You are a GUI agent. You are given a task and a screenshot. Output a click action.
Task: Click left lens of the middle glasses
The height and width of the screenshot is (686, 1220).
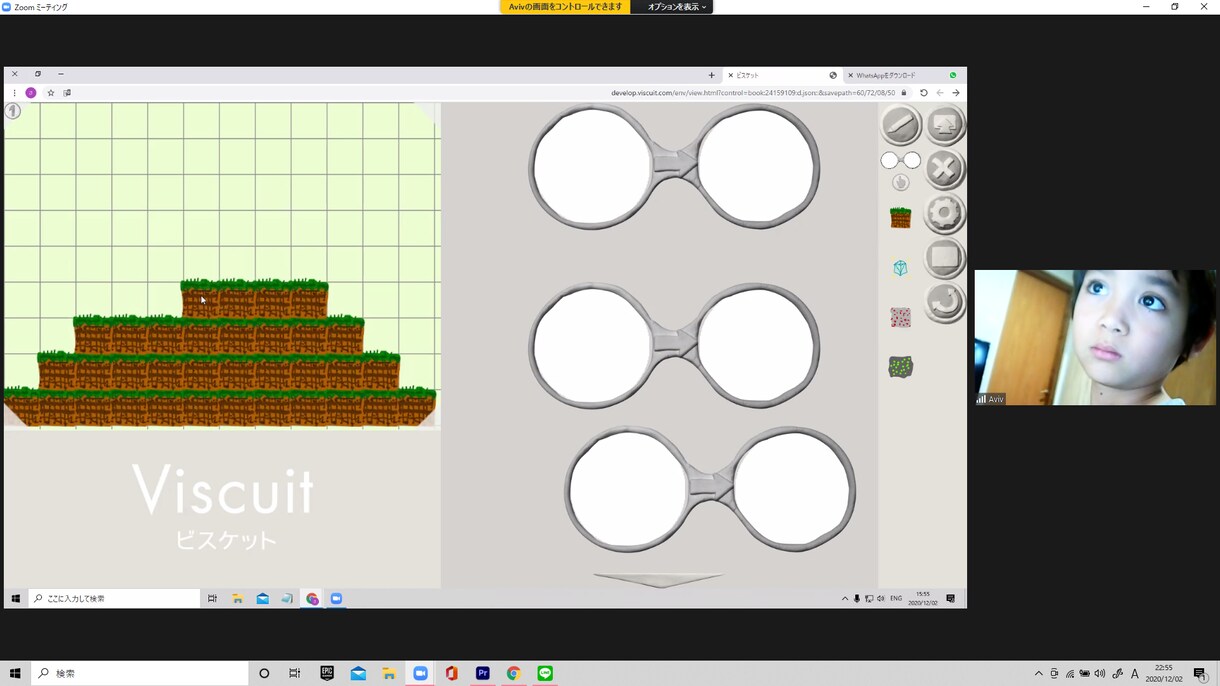[x=592, y=346]
